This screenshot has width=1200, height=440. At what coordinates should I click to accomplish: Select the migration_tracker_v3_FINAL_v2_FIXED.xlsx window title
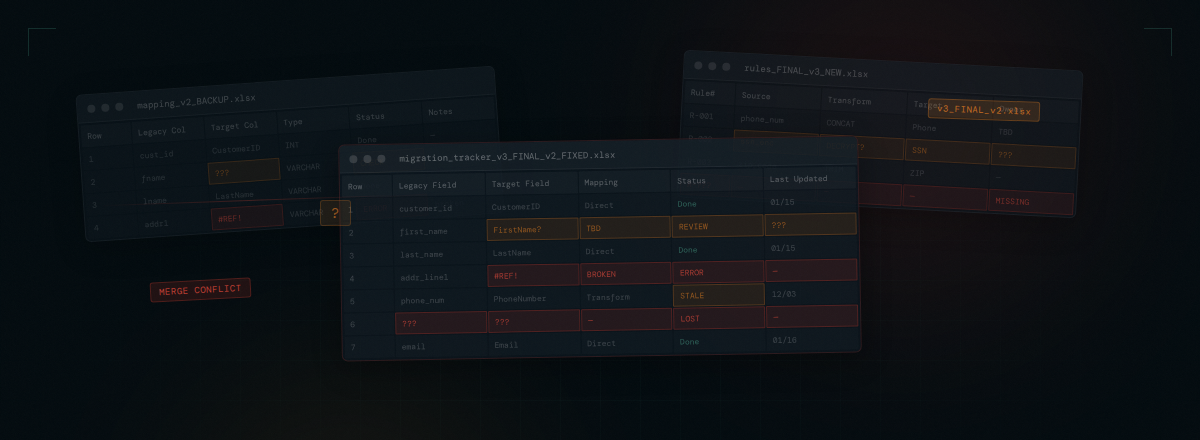pyautogui.click(x=507, y=157)
